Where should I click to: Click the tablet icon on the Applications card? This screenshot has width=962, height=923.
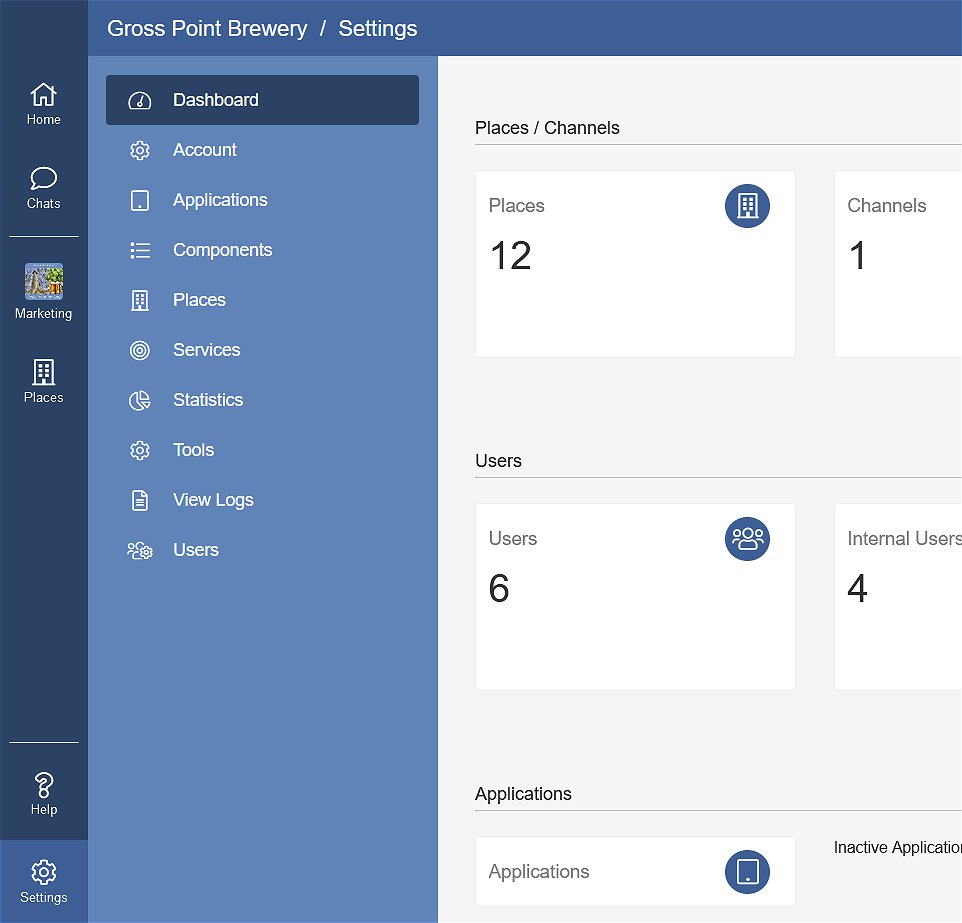pyautogui.click(x=747, y=871)
